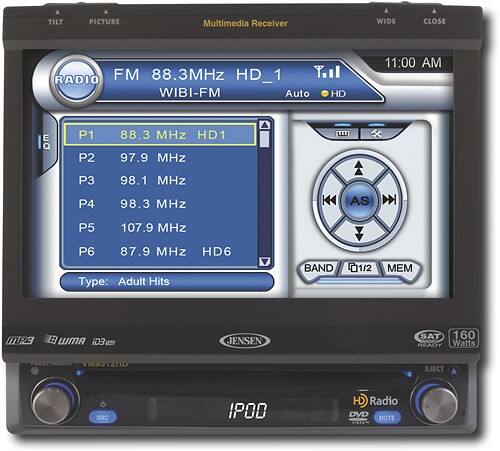The height and width of the screenshot is (451, 500).
Task: Tap the MEM button
Action: click(400, 268)
